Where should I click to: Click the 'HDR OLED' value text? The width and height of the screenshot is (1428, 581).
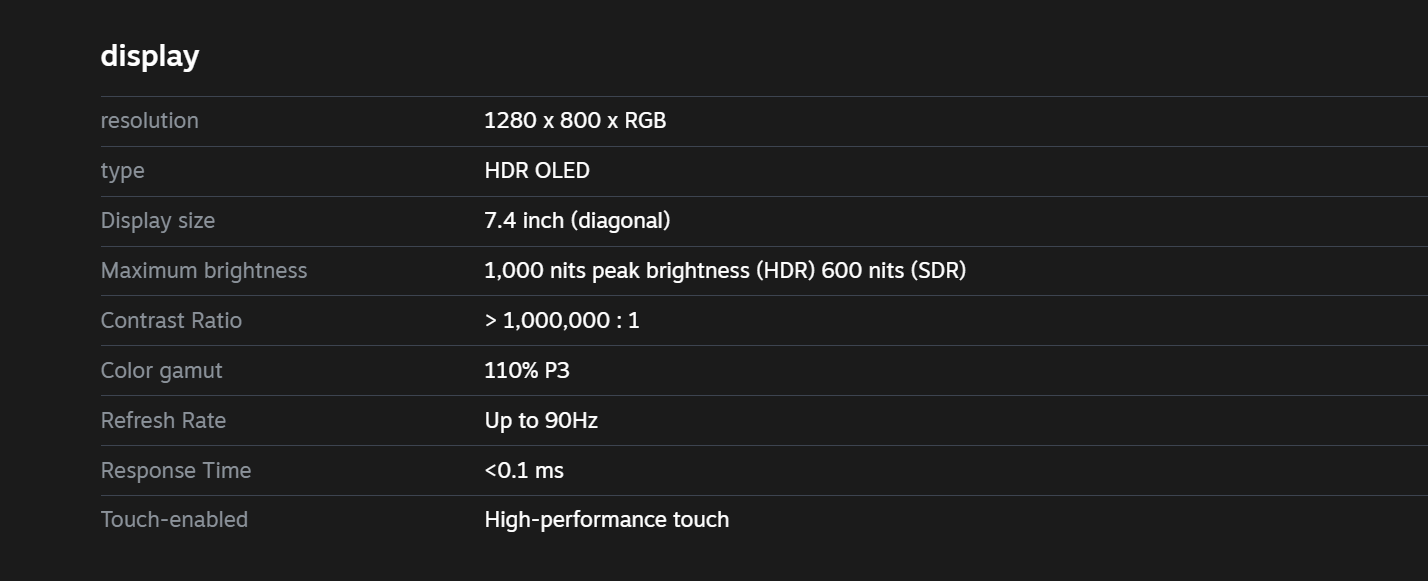537,171
